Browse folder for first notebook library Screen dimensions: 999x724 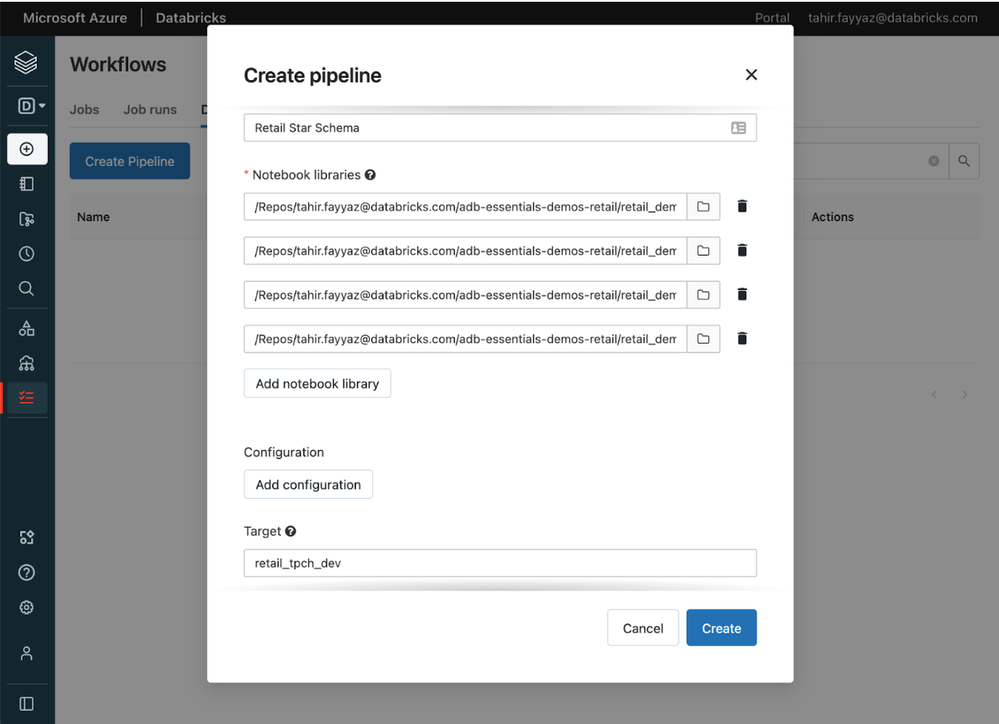(703, 206)
